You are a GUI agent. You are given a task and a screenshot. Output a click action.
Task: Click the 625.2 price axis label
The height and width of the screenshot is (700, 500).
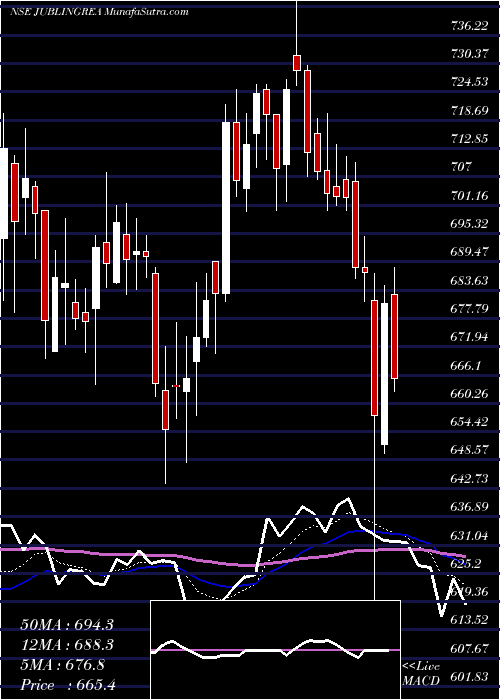pos(465,563)
